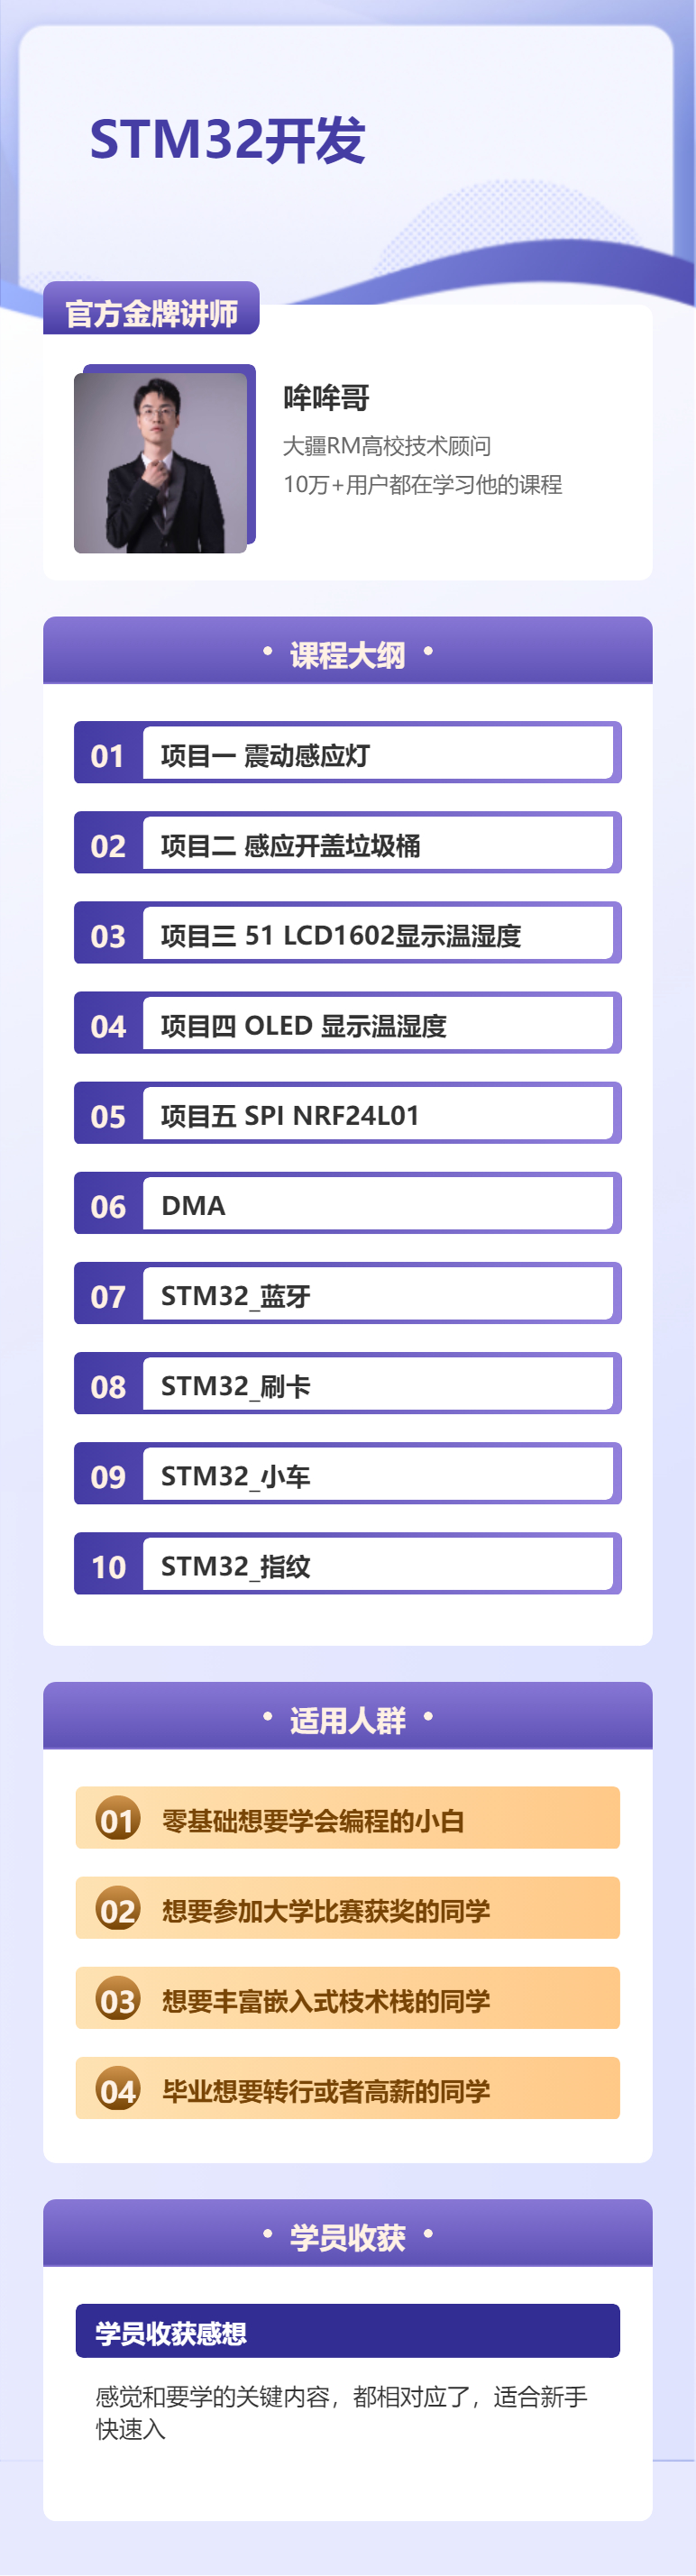This screenshot has width=696, height=2576.
Task: Click the round 01 badge for 零基础小白
Action: (117, 1819)
